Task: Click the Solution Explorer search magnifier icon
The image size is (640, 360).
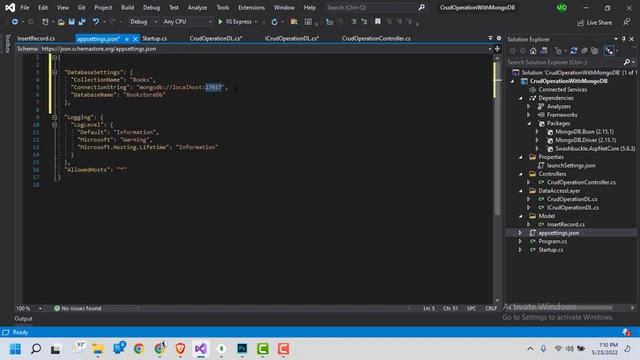Action: click(627, 62)
